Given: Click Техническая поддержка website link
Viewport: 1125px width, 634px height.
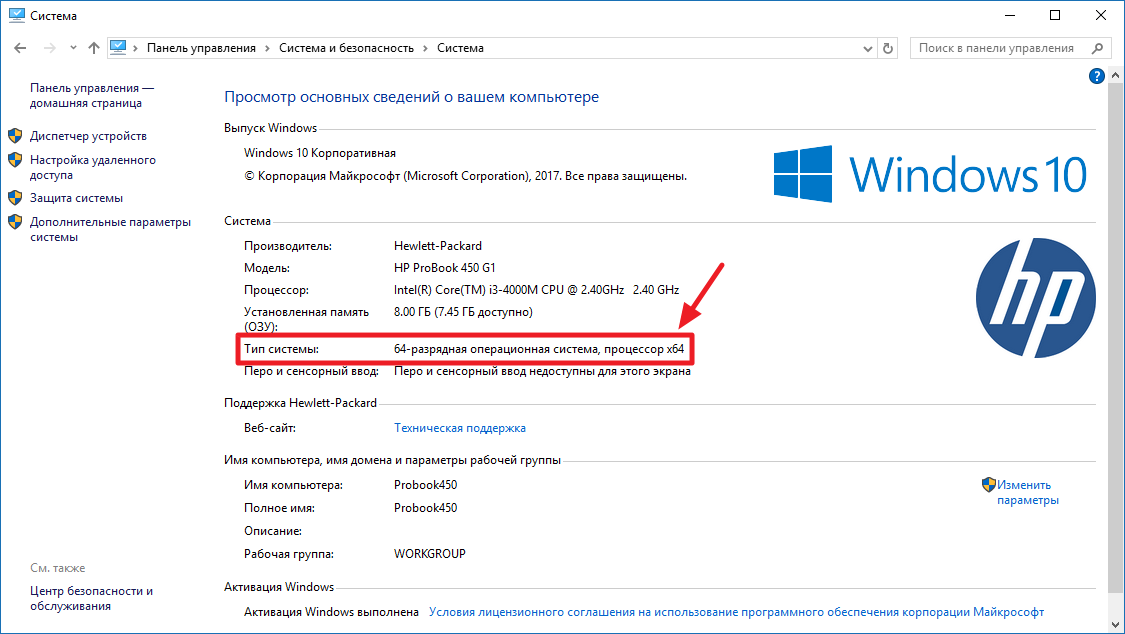Looking at the screenshot, I should tap(460, 428).
